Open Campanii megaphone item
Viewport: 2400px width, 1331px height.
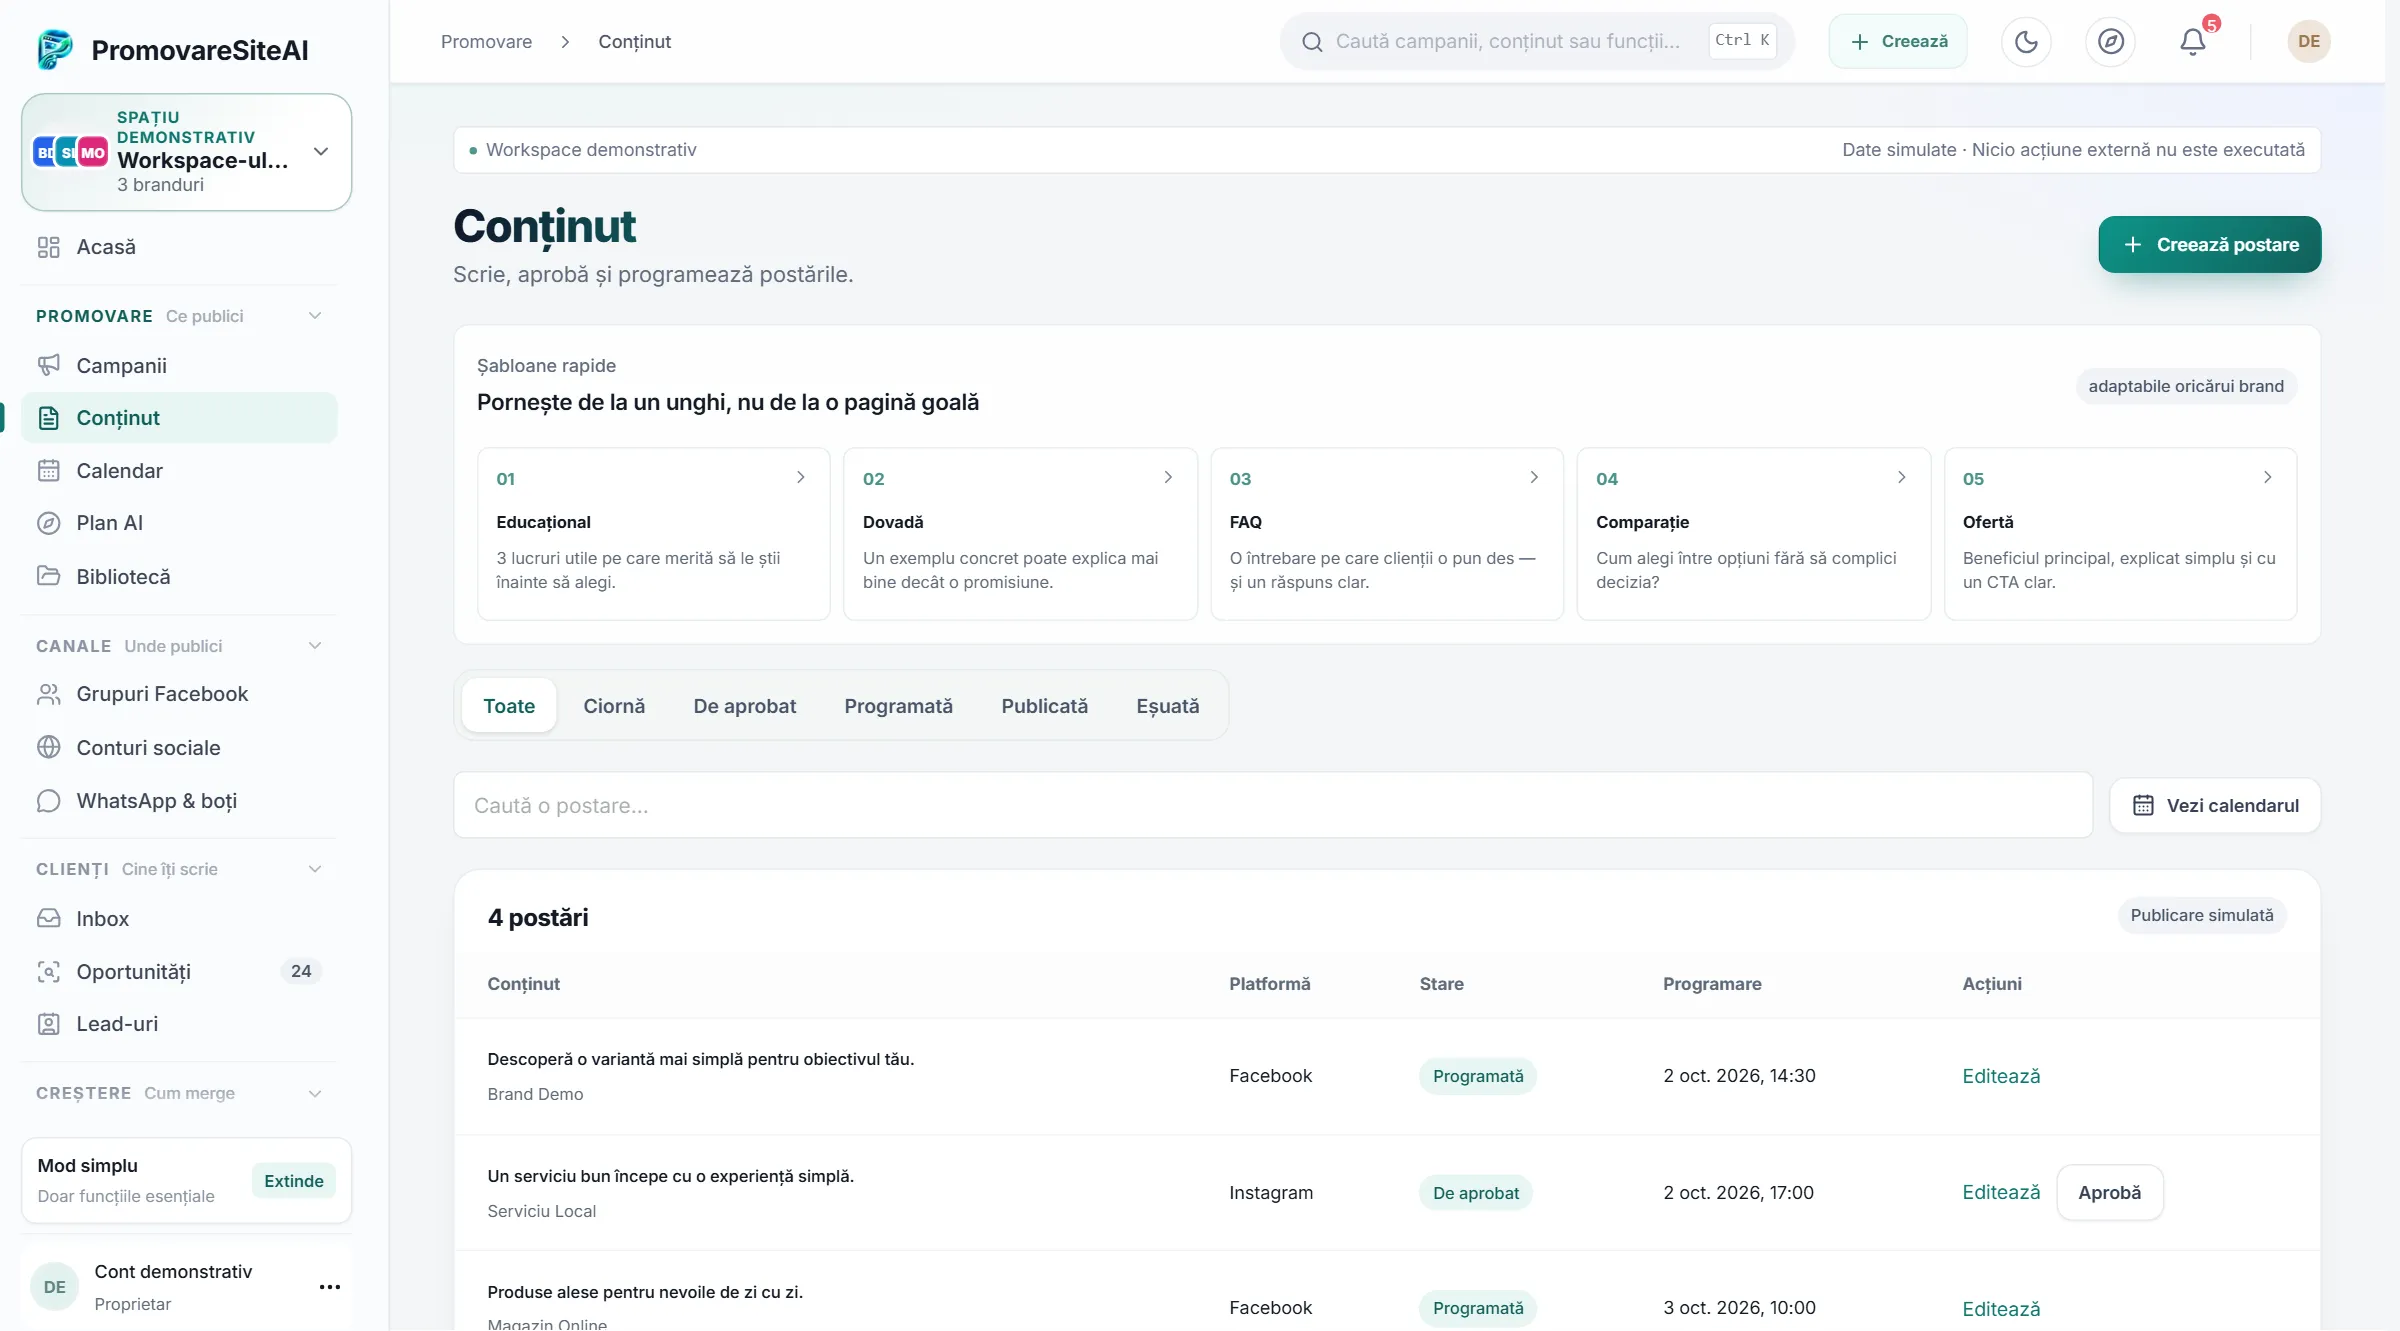(179, 366)
